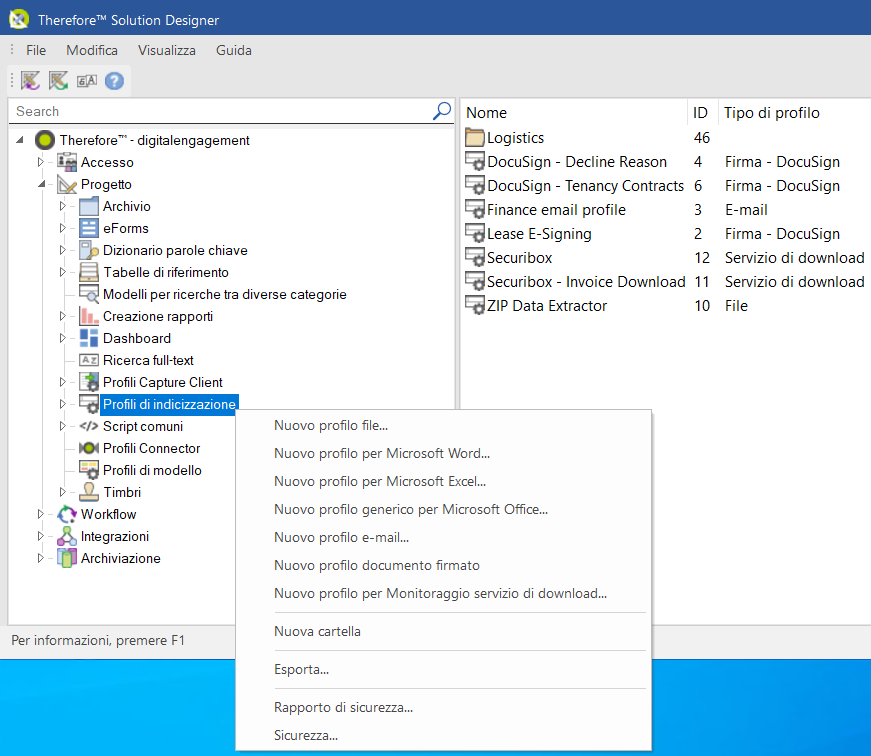Click the Progetto ruler icon
Viewport: 871px width, 756px height.
click(x=67, y=184)
